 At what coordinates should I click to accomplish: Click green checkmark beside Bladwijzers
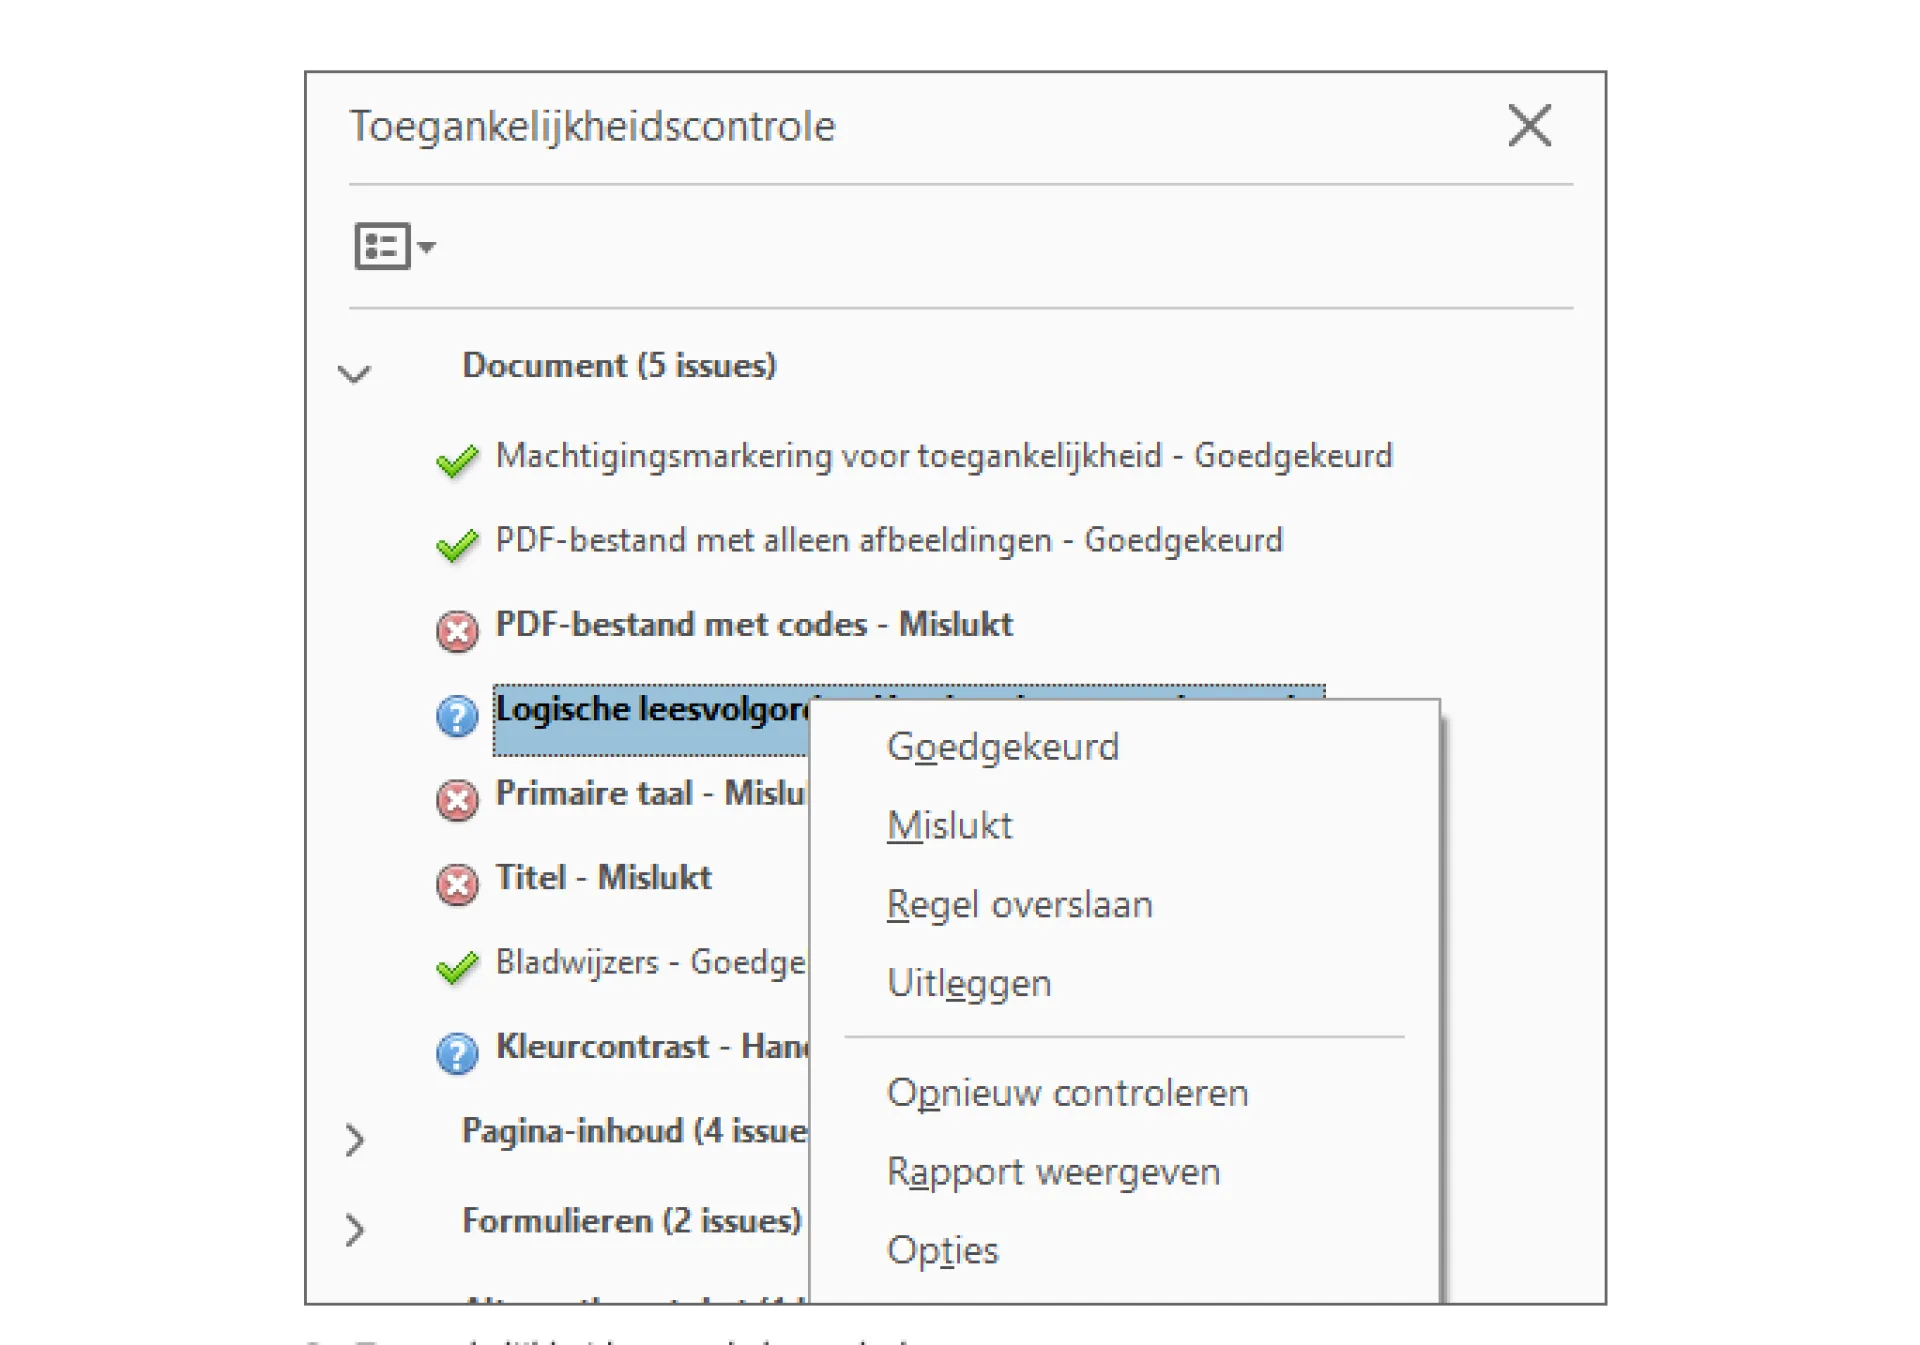457,967
